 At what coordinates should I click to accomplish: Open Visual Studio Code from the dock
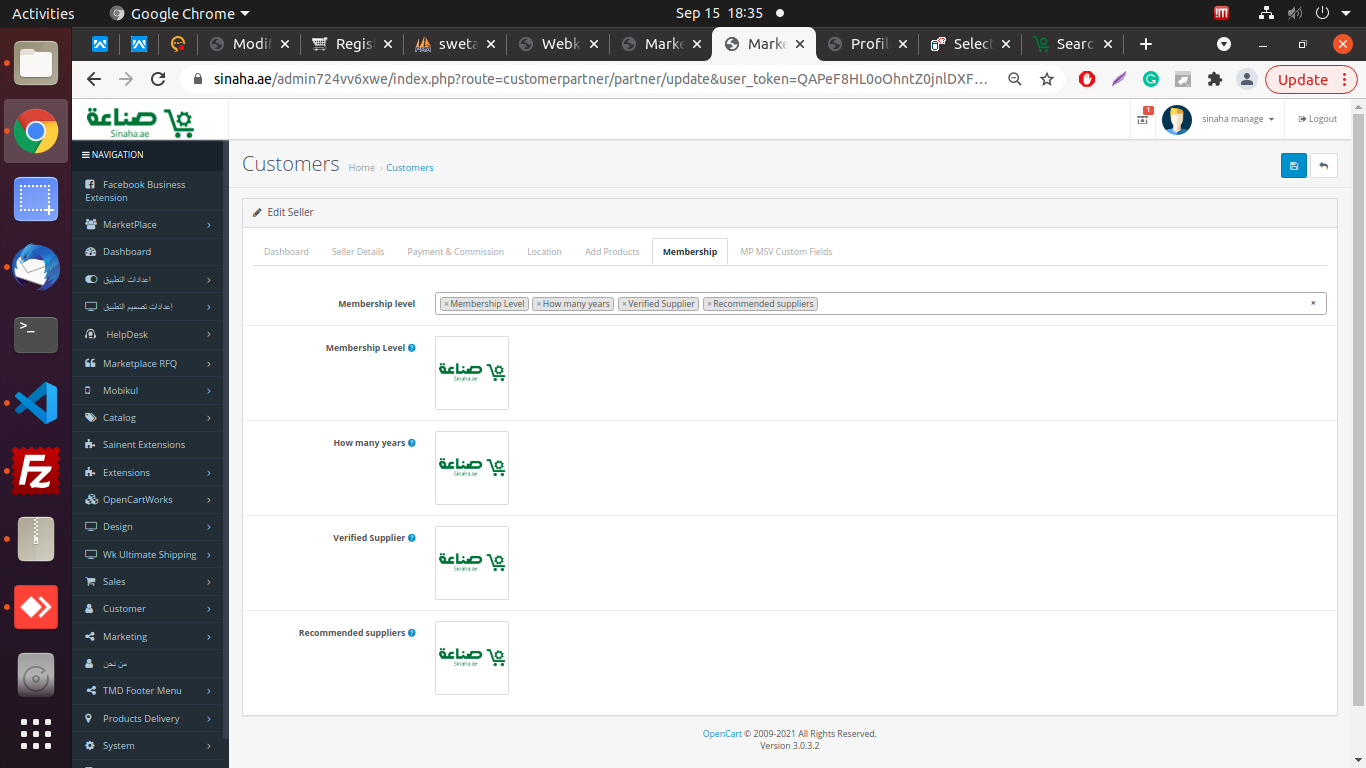pos(36,404)
